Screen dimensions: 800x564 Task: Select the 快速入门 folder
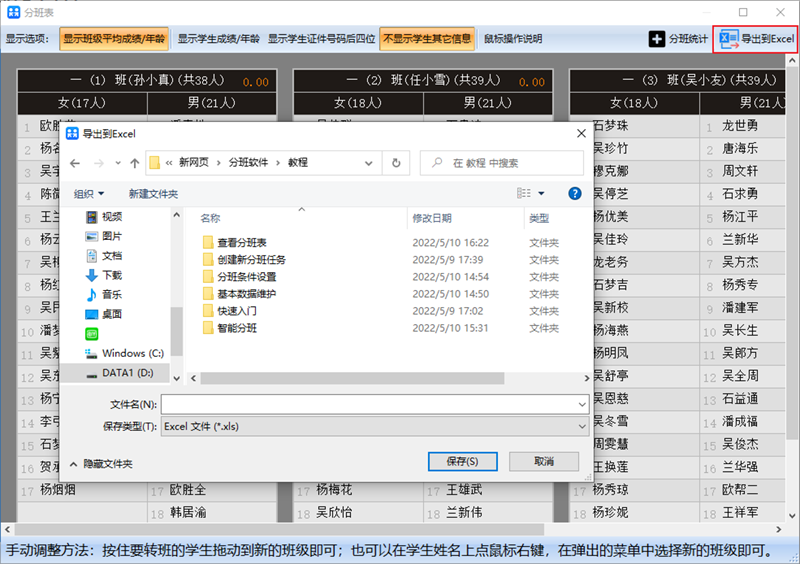[230, 311]
